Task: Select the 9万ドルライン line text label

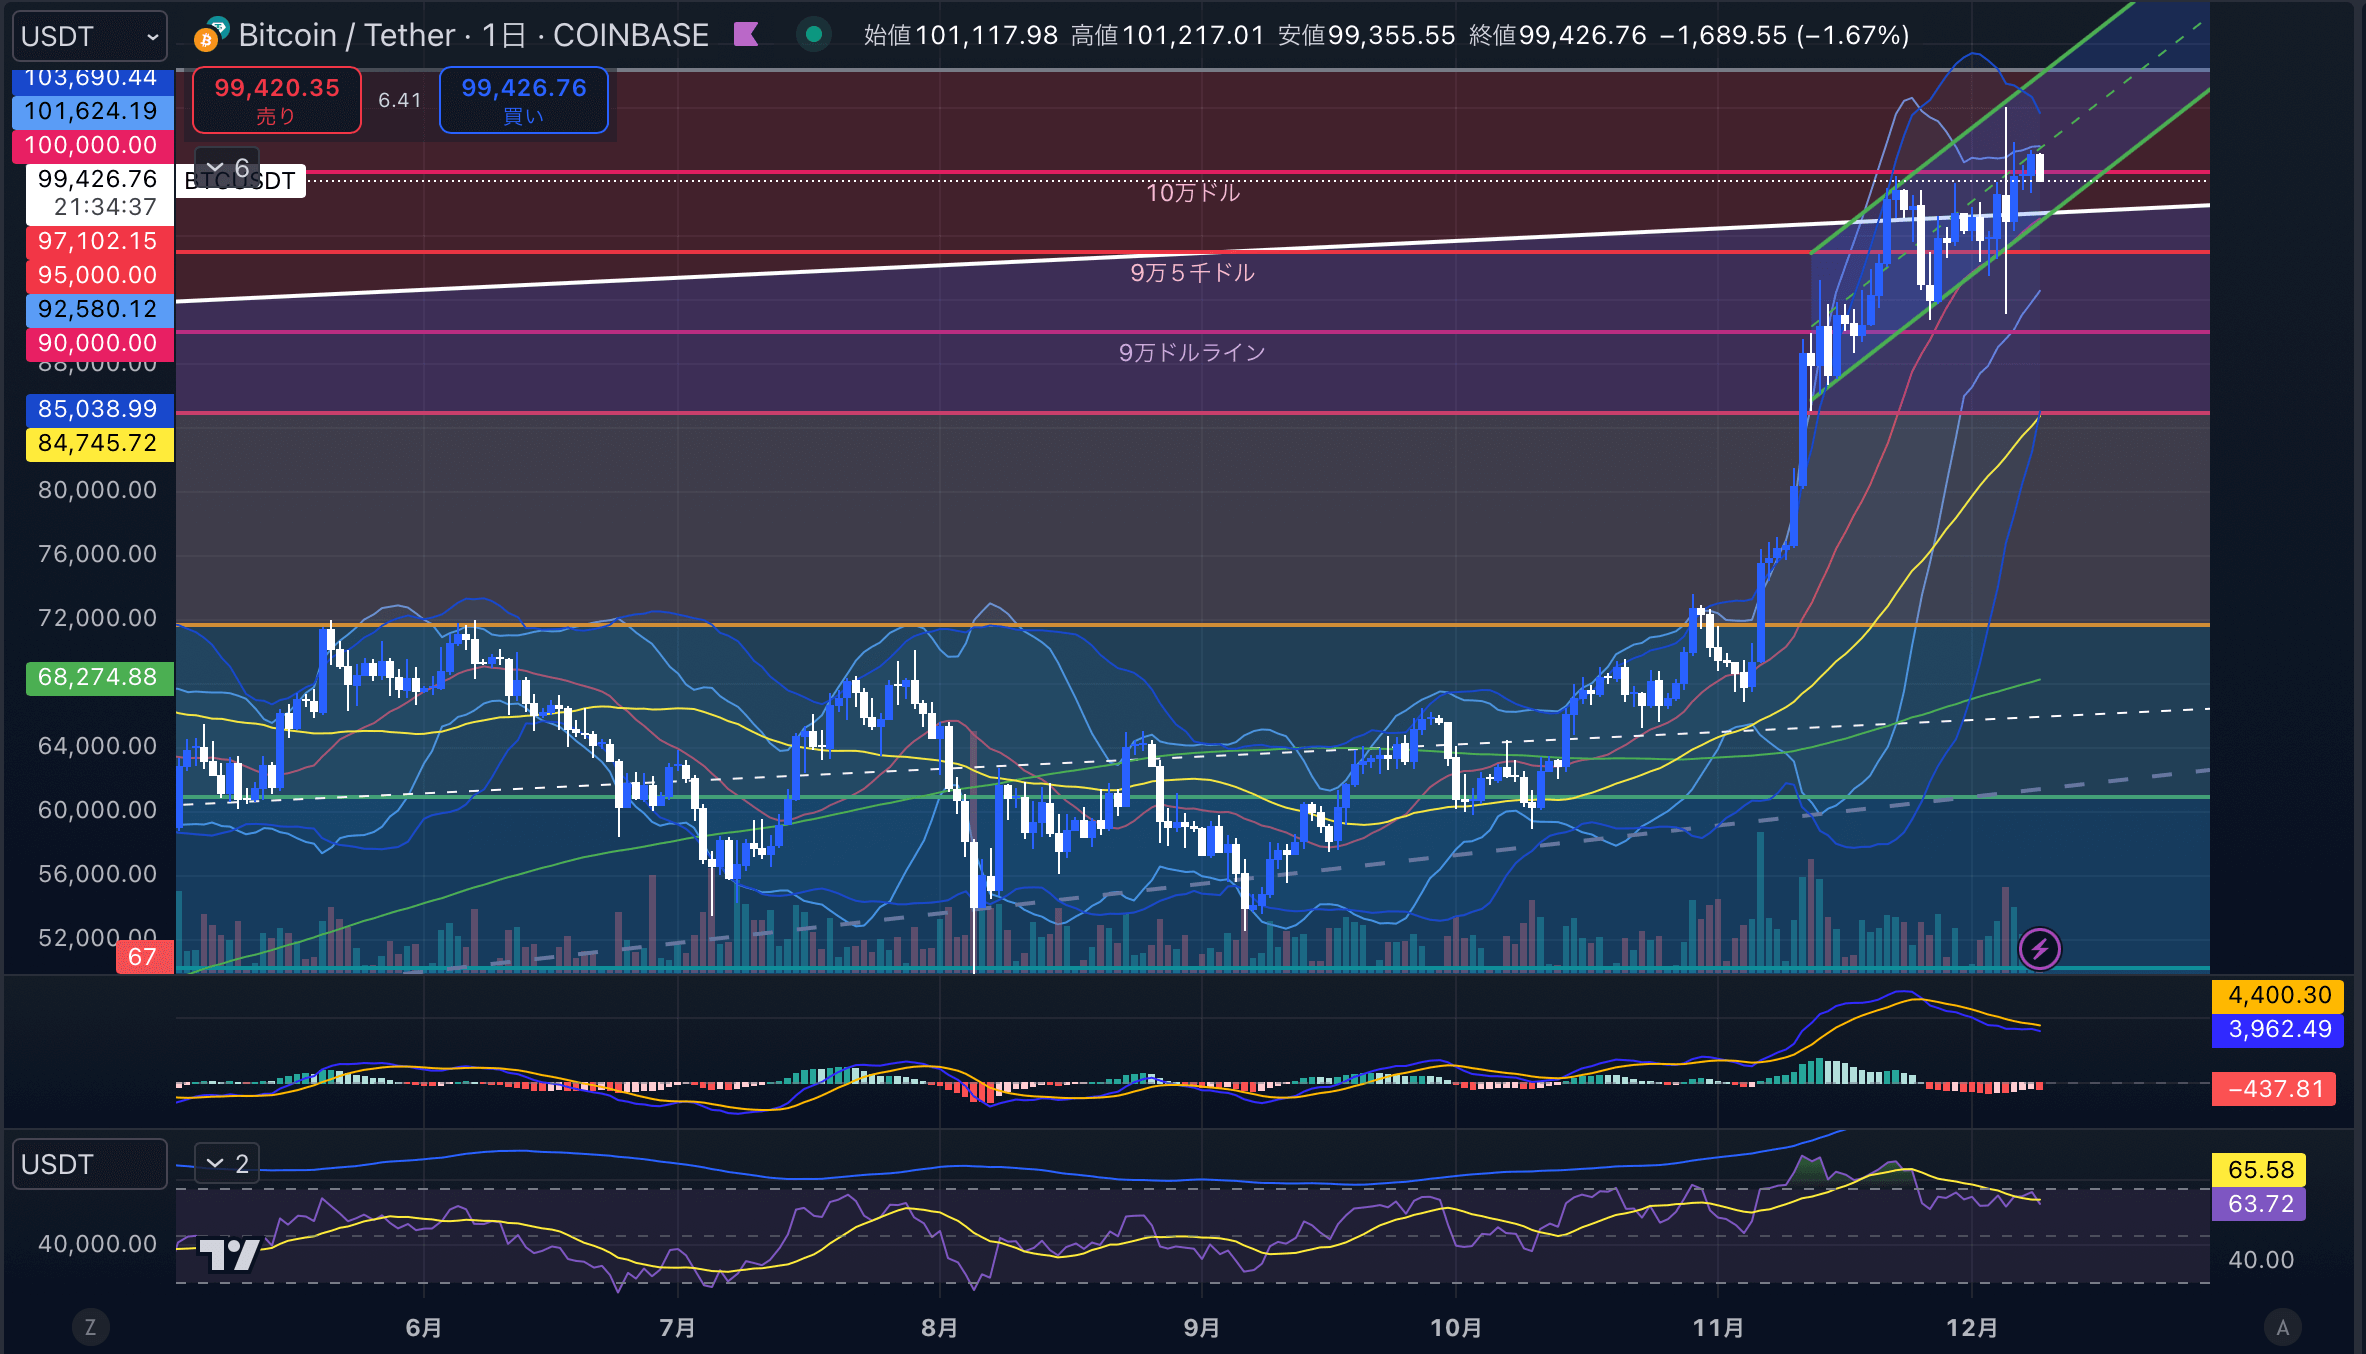Action: (x=1192, y=352)
